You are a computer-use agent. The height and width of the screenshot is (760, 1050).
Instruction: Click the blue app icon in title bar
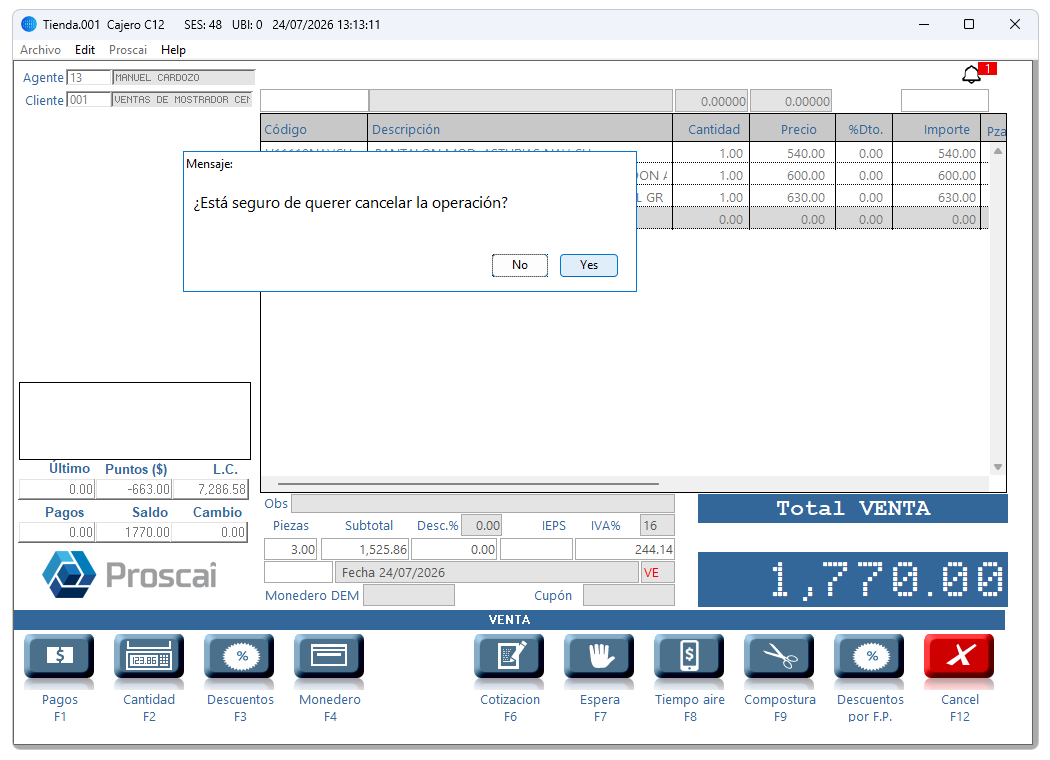[x=29, y=24]
